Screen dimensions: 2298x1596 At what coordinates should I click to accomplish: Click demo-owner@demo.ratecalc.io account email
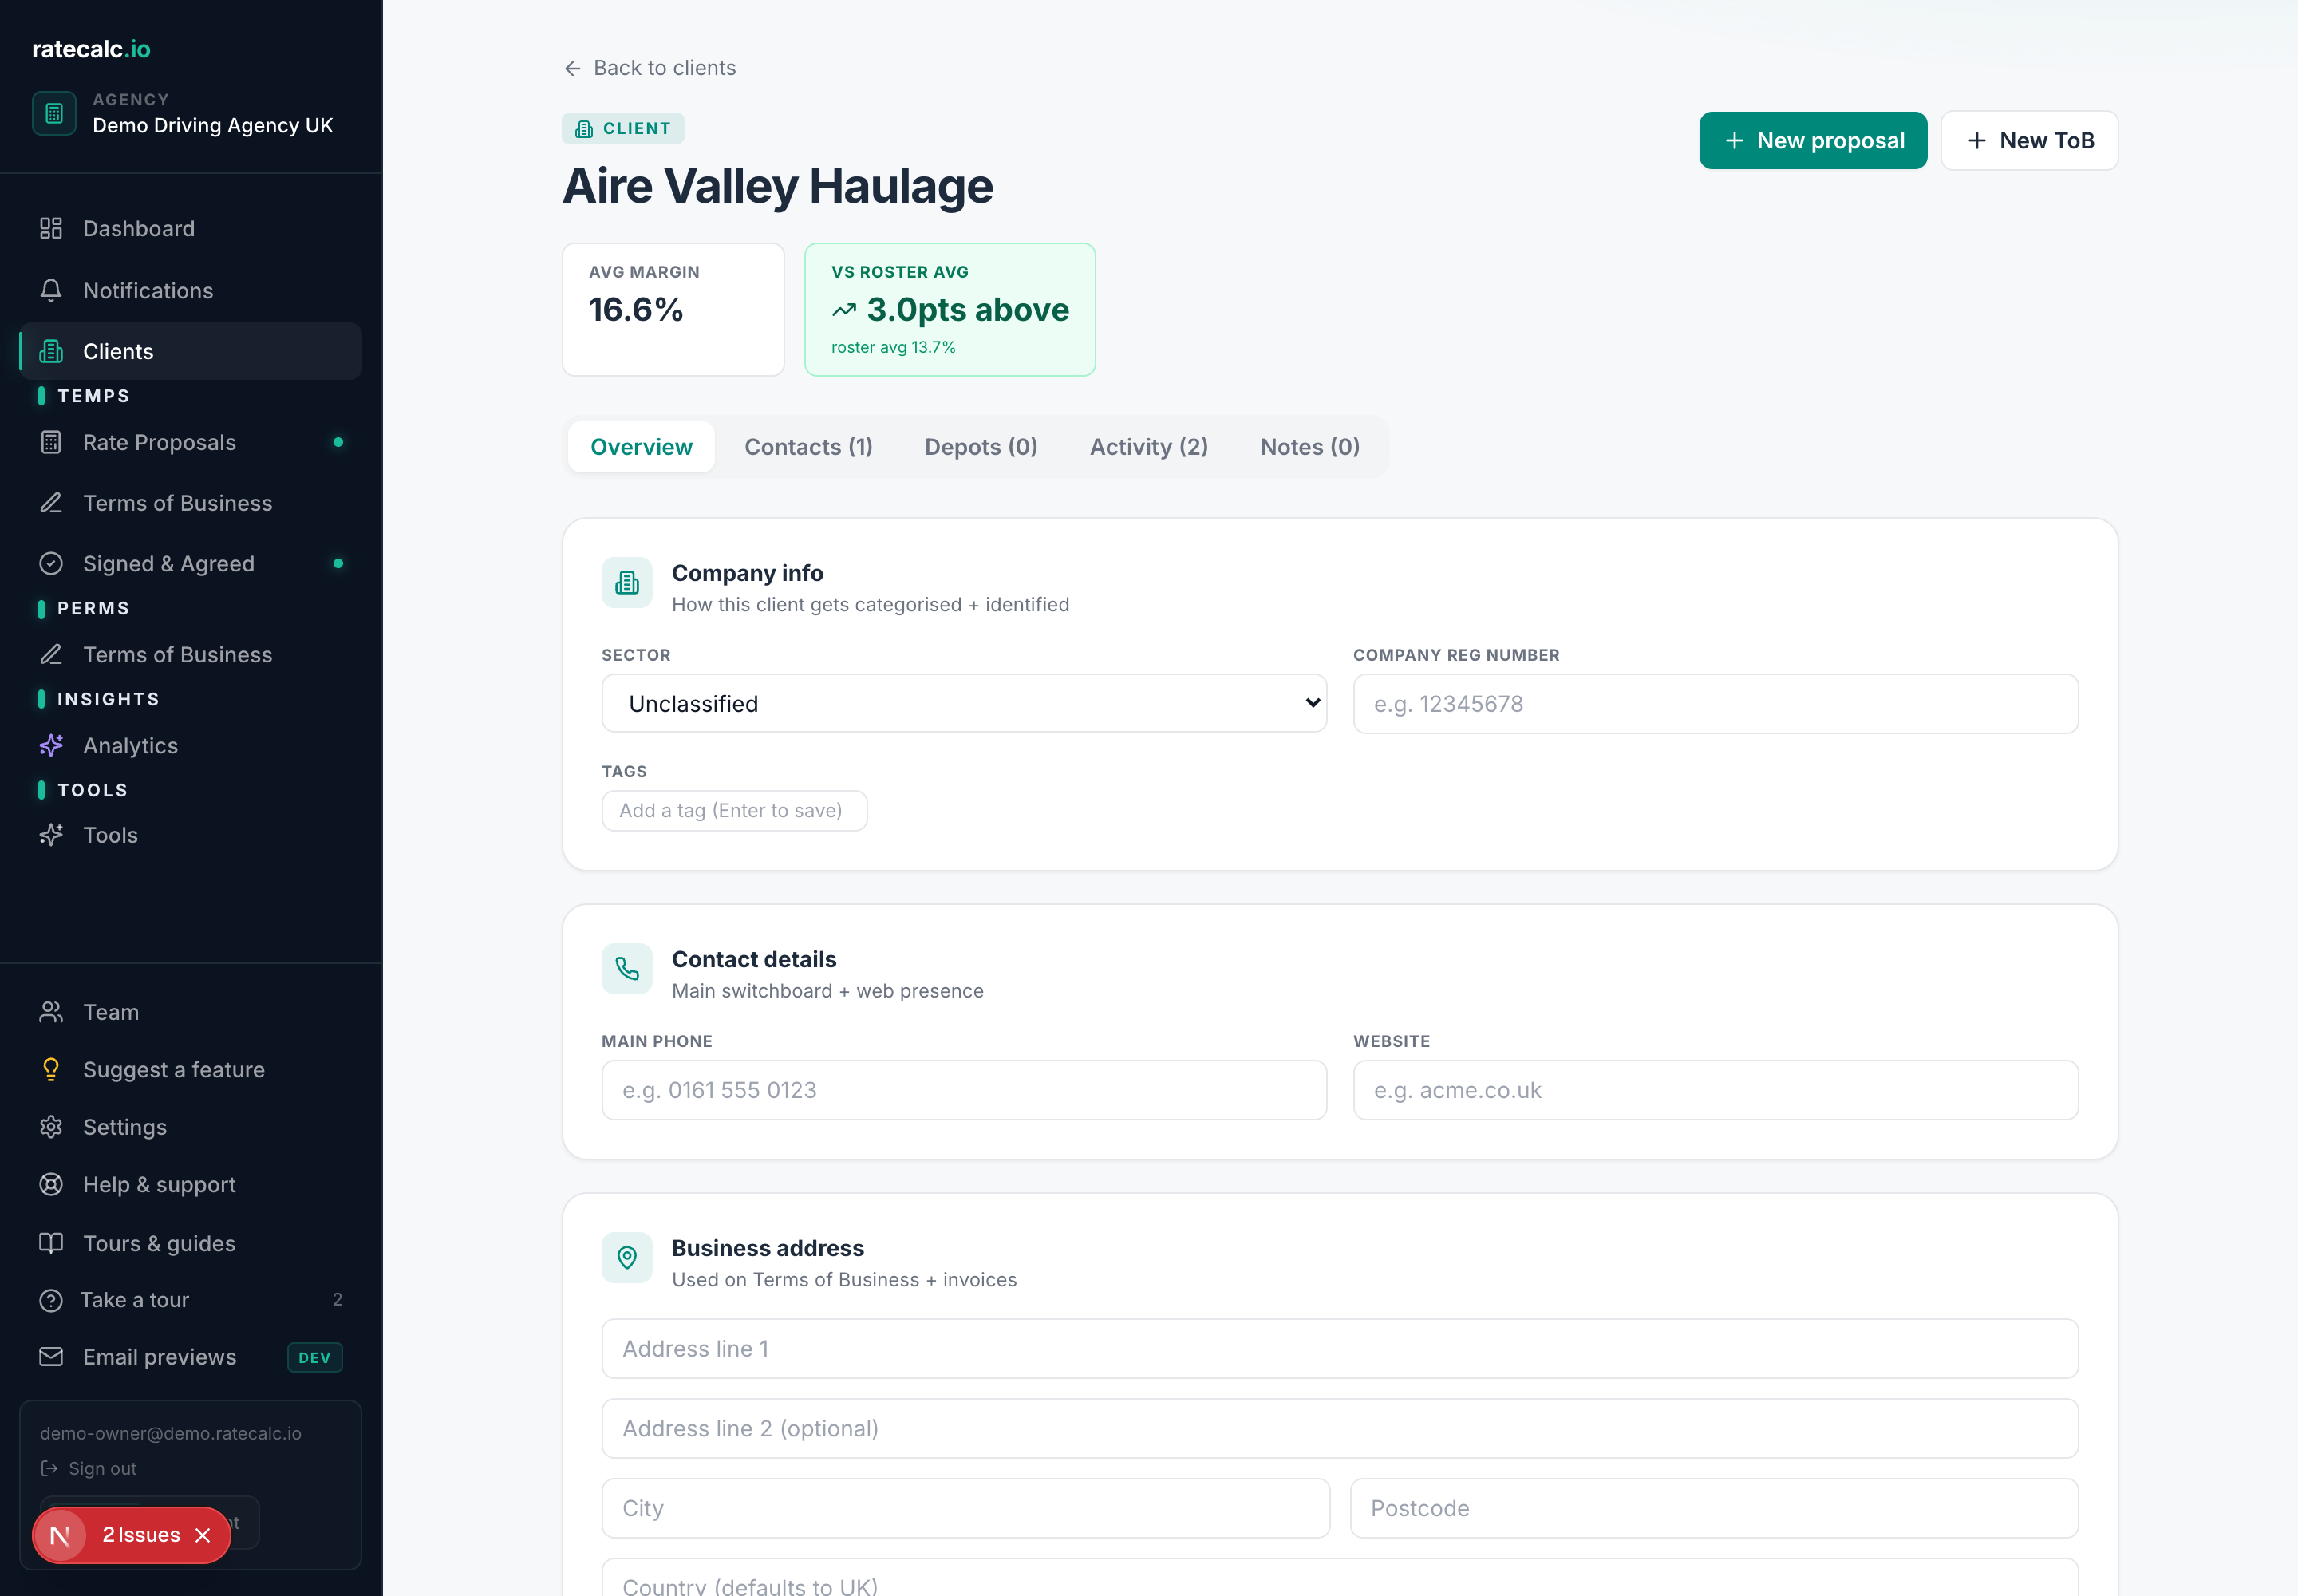pyautogui.click(x=171, y=1433)
